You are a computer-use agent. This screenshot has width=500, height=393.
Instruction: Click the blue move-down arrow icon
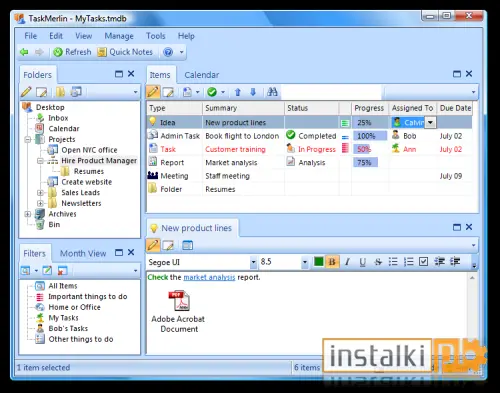(x=253, y=92)
